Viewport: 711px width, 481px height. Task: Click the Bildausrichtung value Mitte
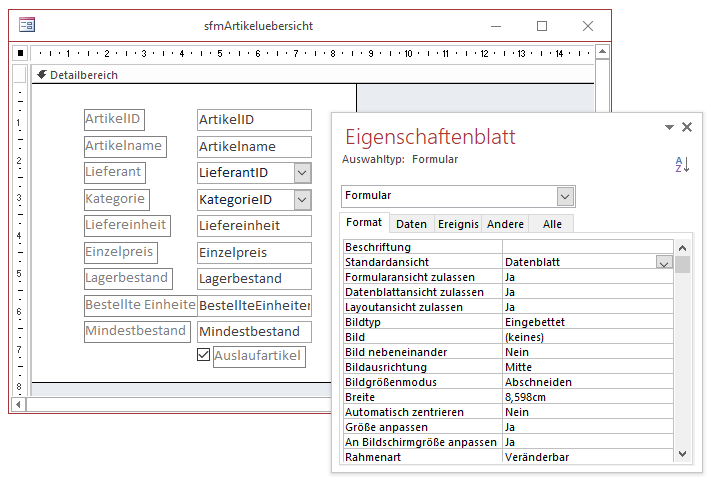(587, 367)
